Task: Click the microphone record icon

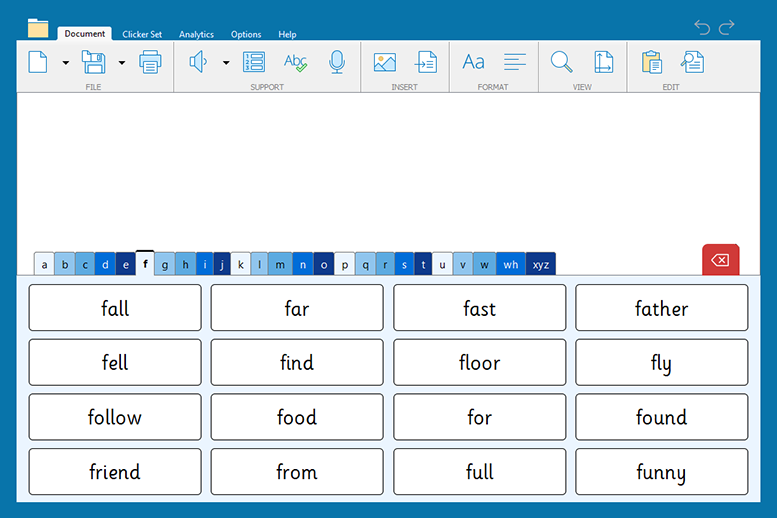Action: point(337,62)
